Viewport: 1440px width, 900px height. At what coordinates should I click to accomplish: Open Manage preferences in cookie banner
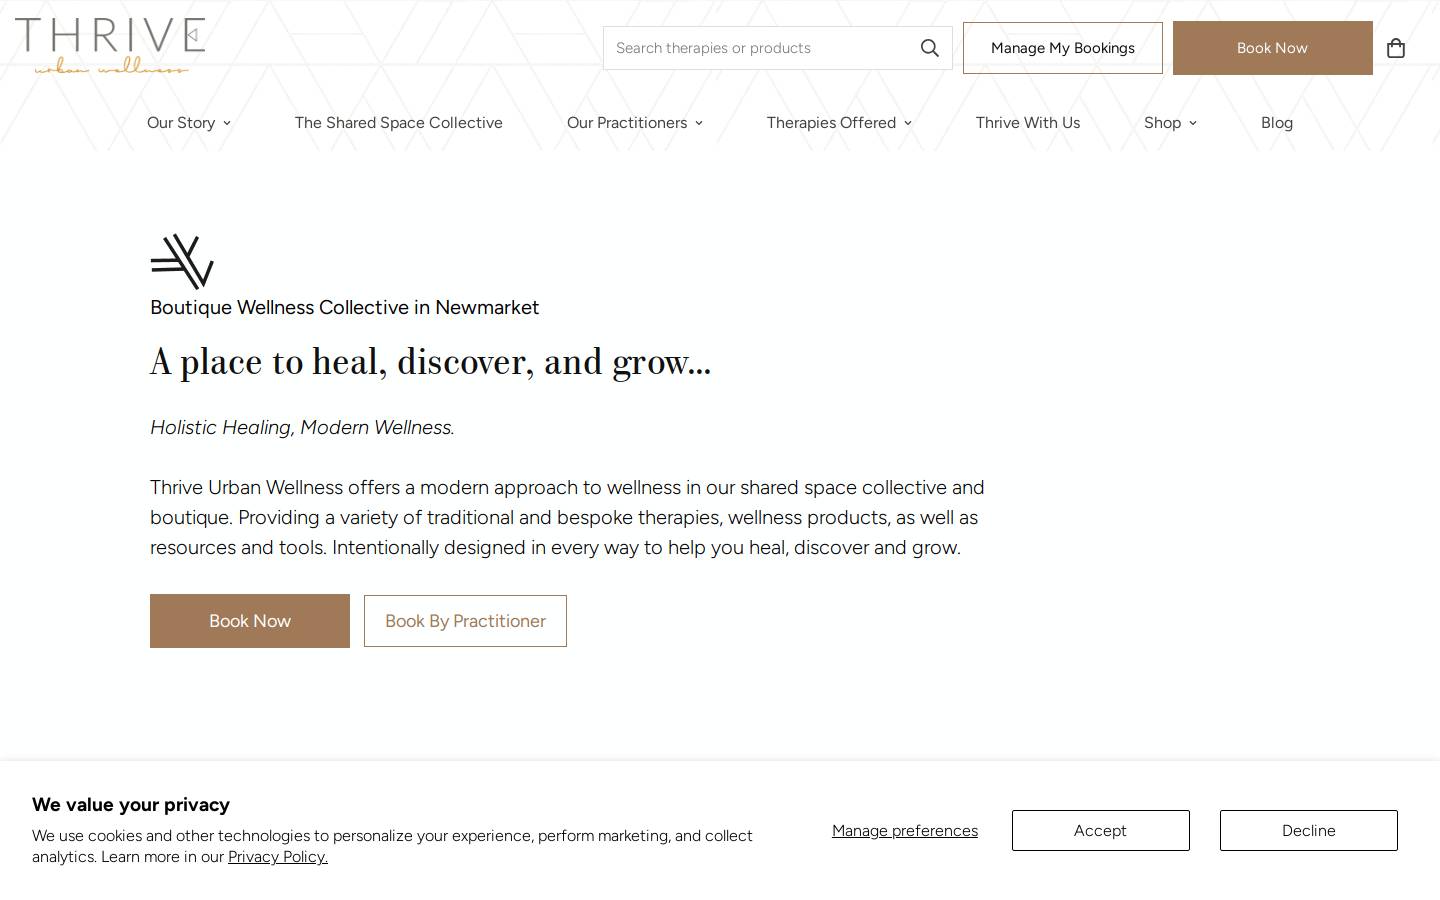(x=905, y=831)
